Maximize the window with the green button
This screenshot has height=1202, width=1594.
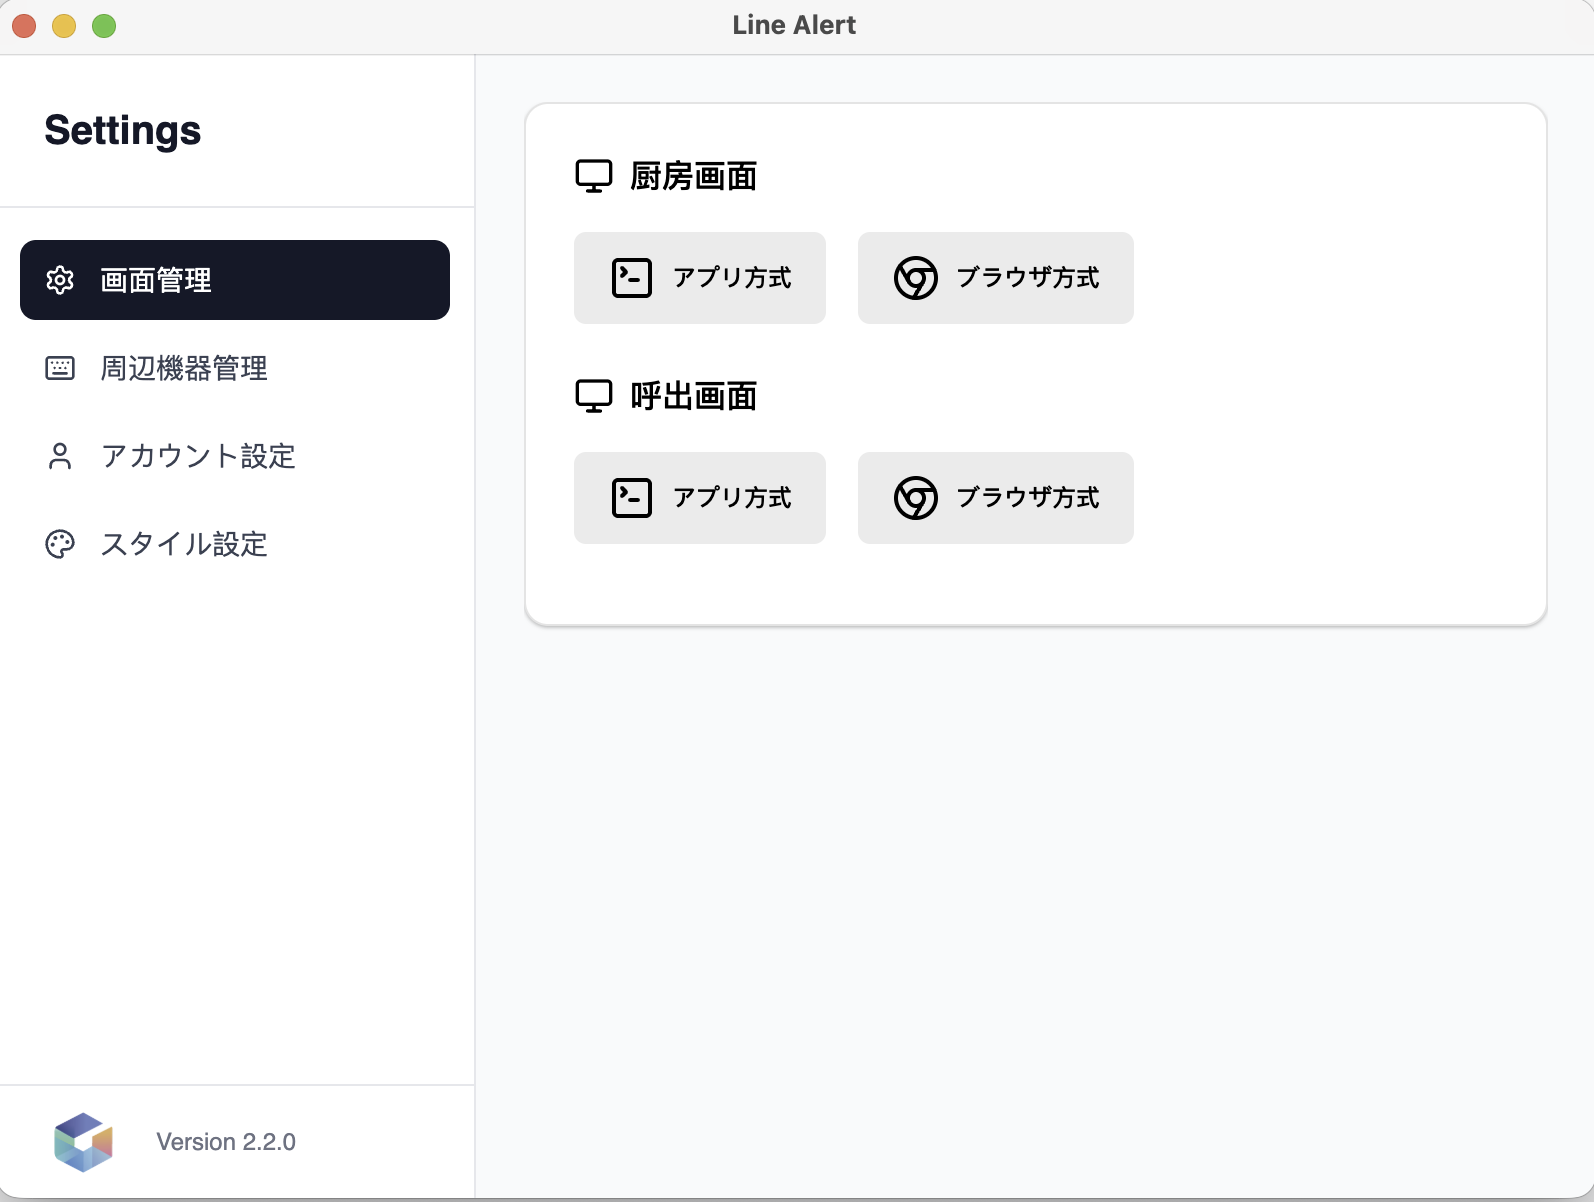(104, 26)
